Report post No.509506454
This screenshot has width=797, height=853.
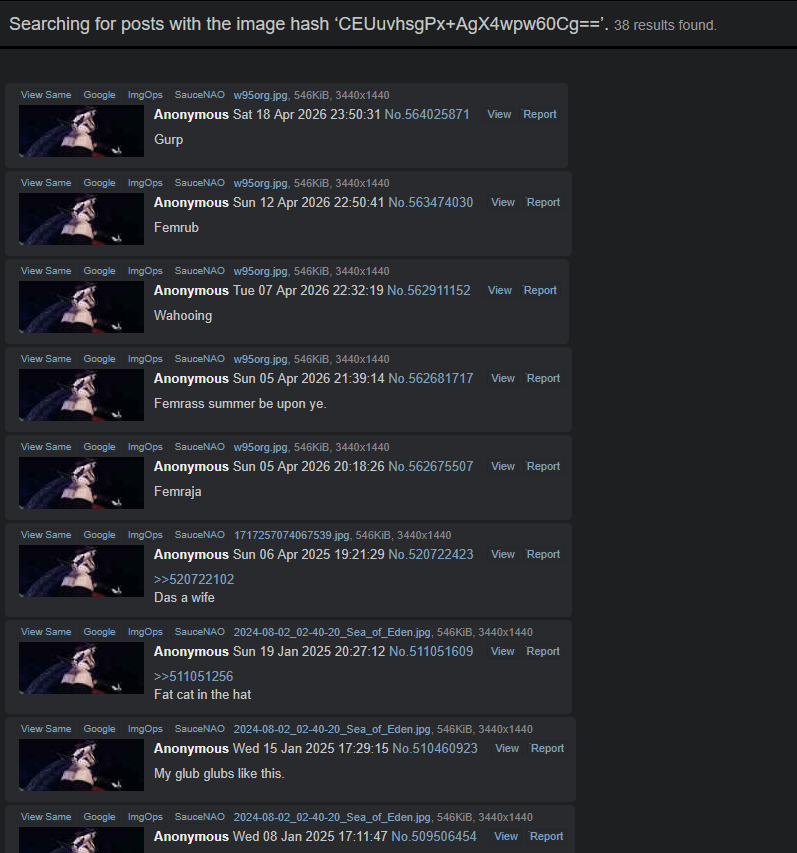pyautogui.click(x=546, y=837)
